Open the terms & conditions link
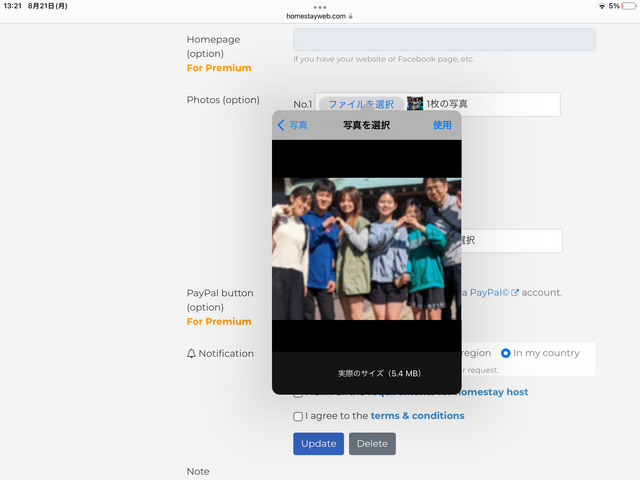 click(417, 416)
